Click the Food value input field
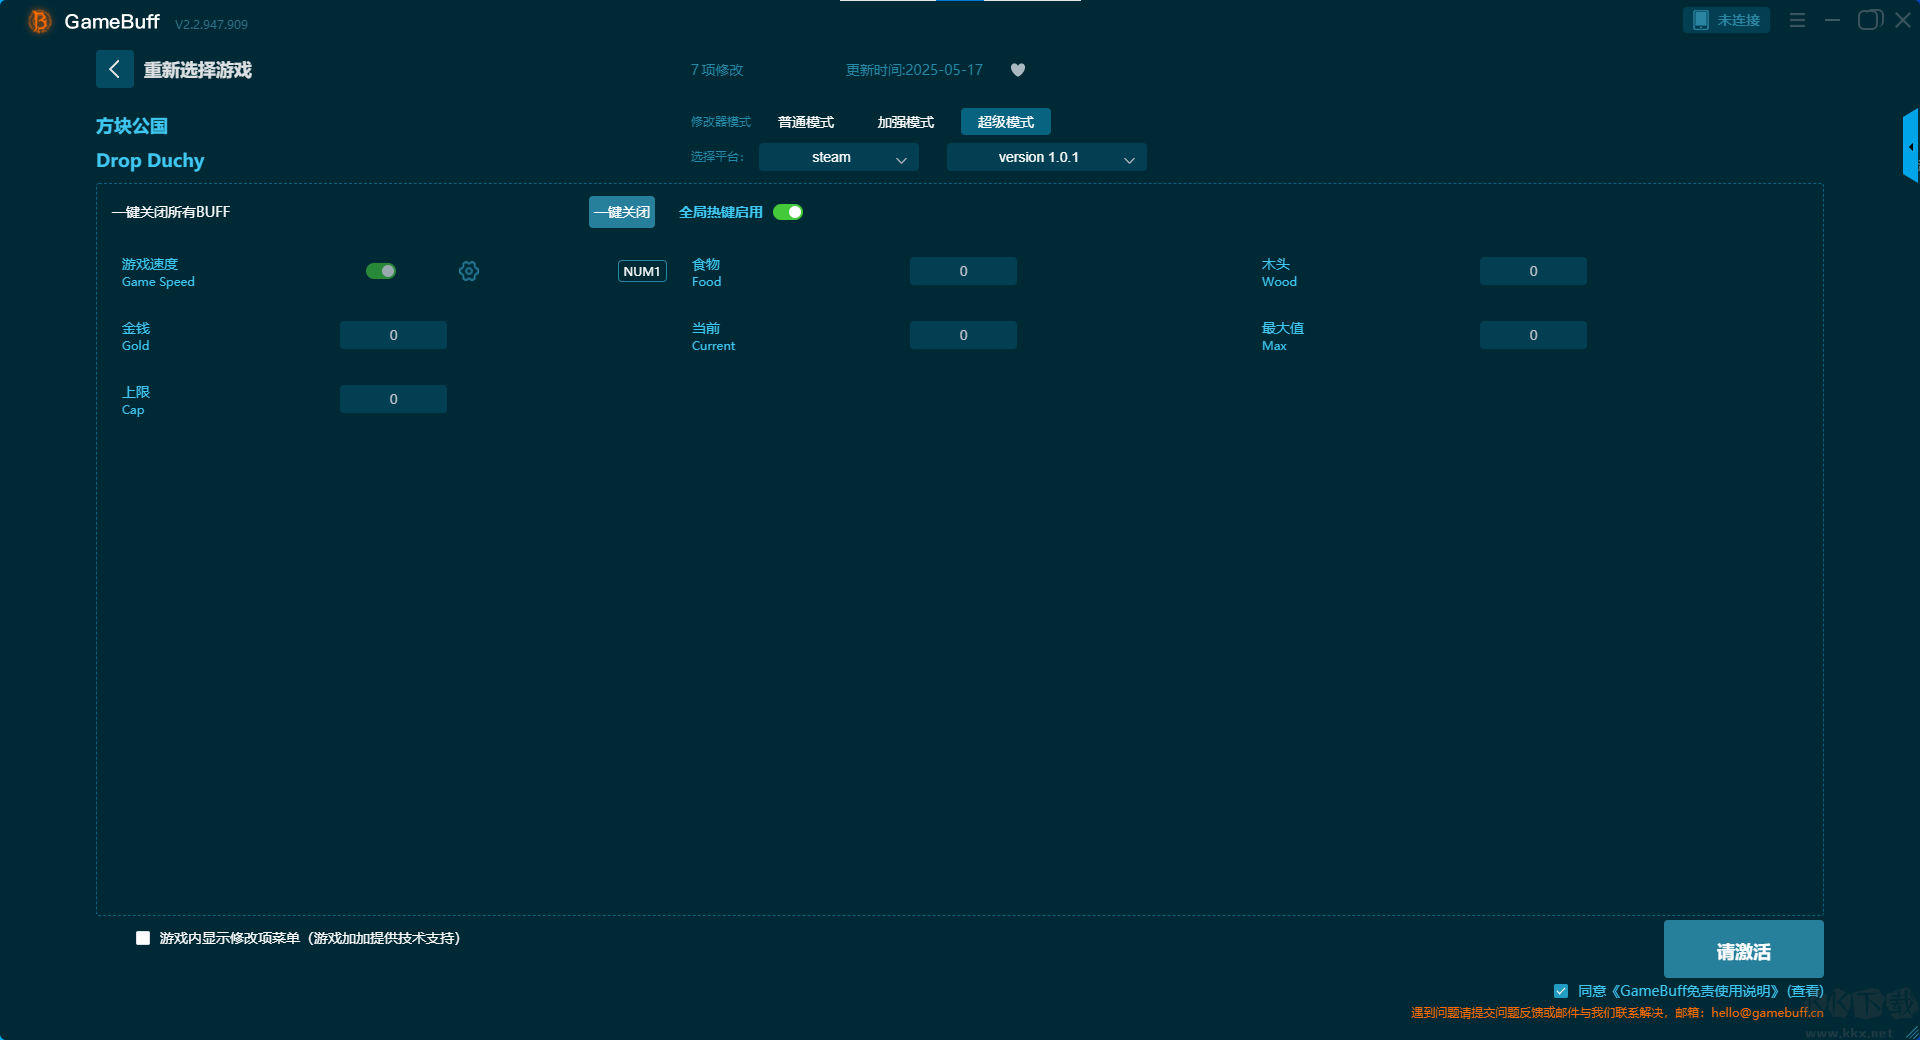This screenshot has height=1040, width=1920. pos(963,271)
